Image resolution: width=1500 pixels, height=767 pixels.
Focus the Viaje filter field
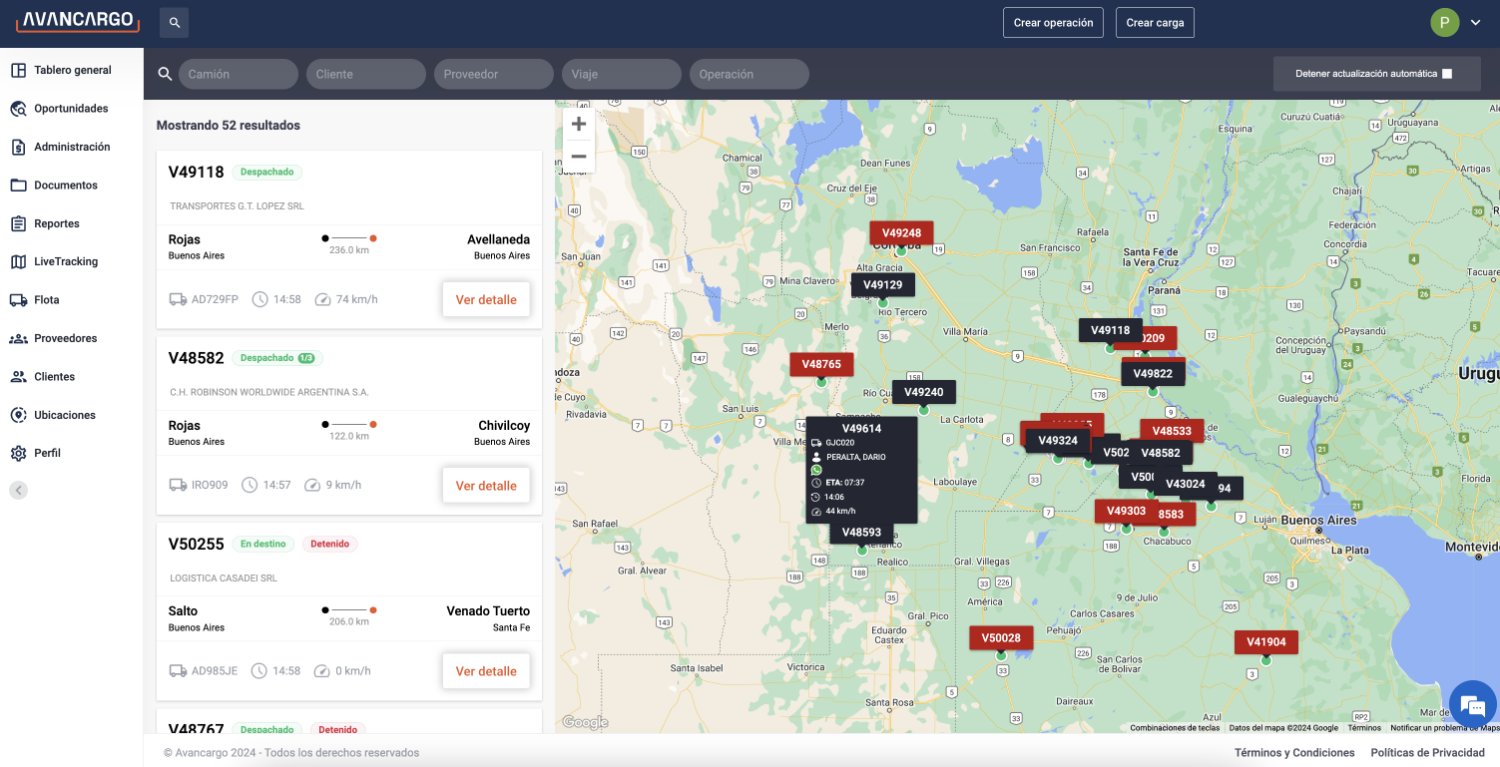tap(622, 74)
